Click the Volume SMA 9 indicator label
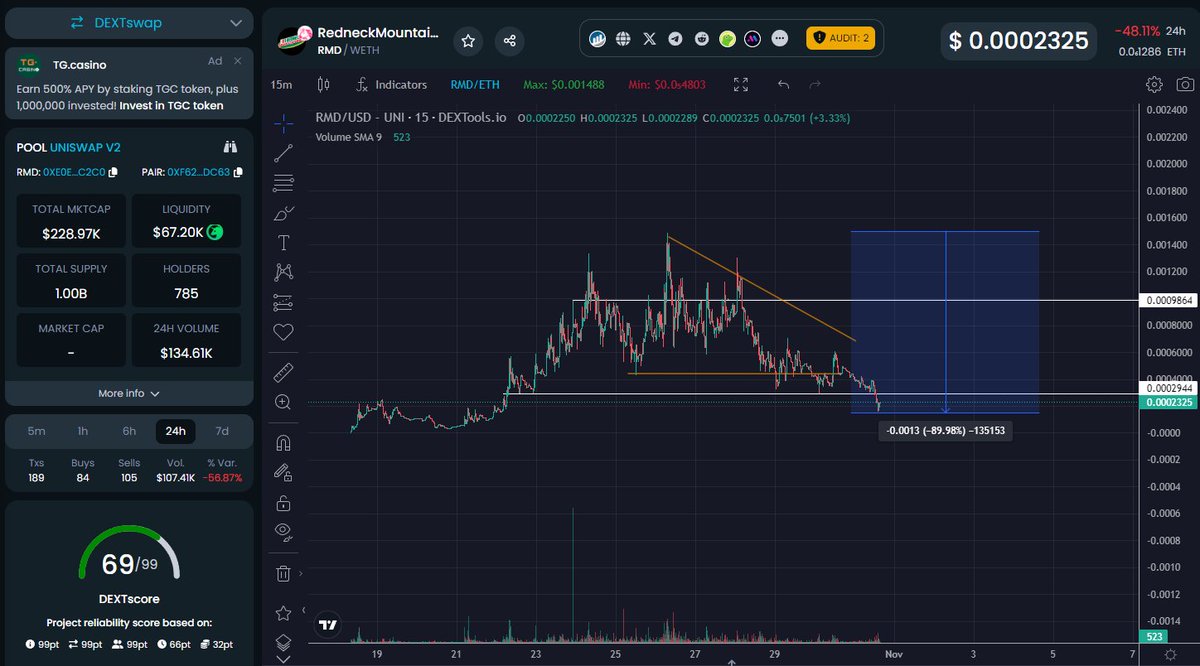1200x666 pixels. (x=349, y=137)
